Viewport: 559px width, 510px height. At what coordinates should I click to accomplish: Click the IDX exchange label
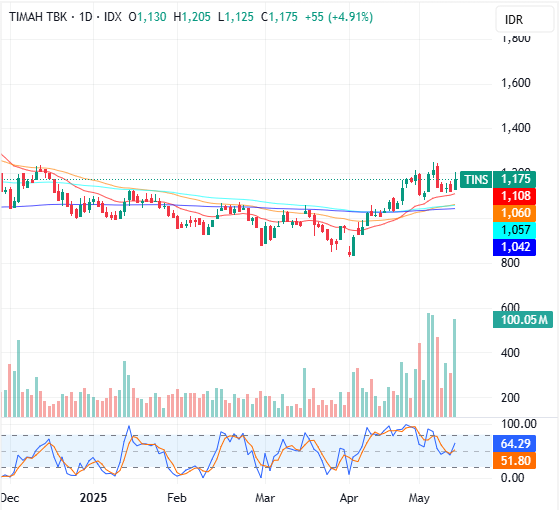click(113, 17)
